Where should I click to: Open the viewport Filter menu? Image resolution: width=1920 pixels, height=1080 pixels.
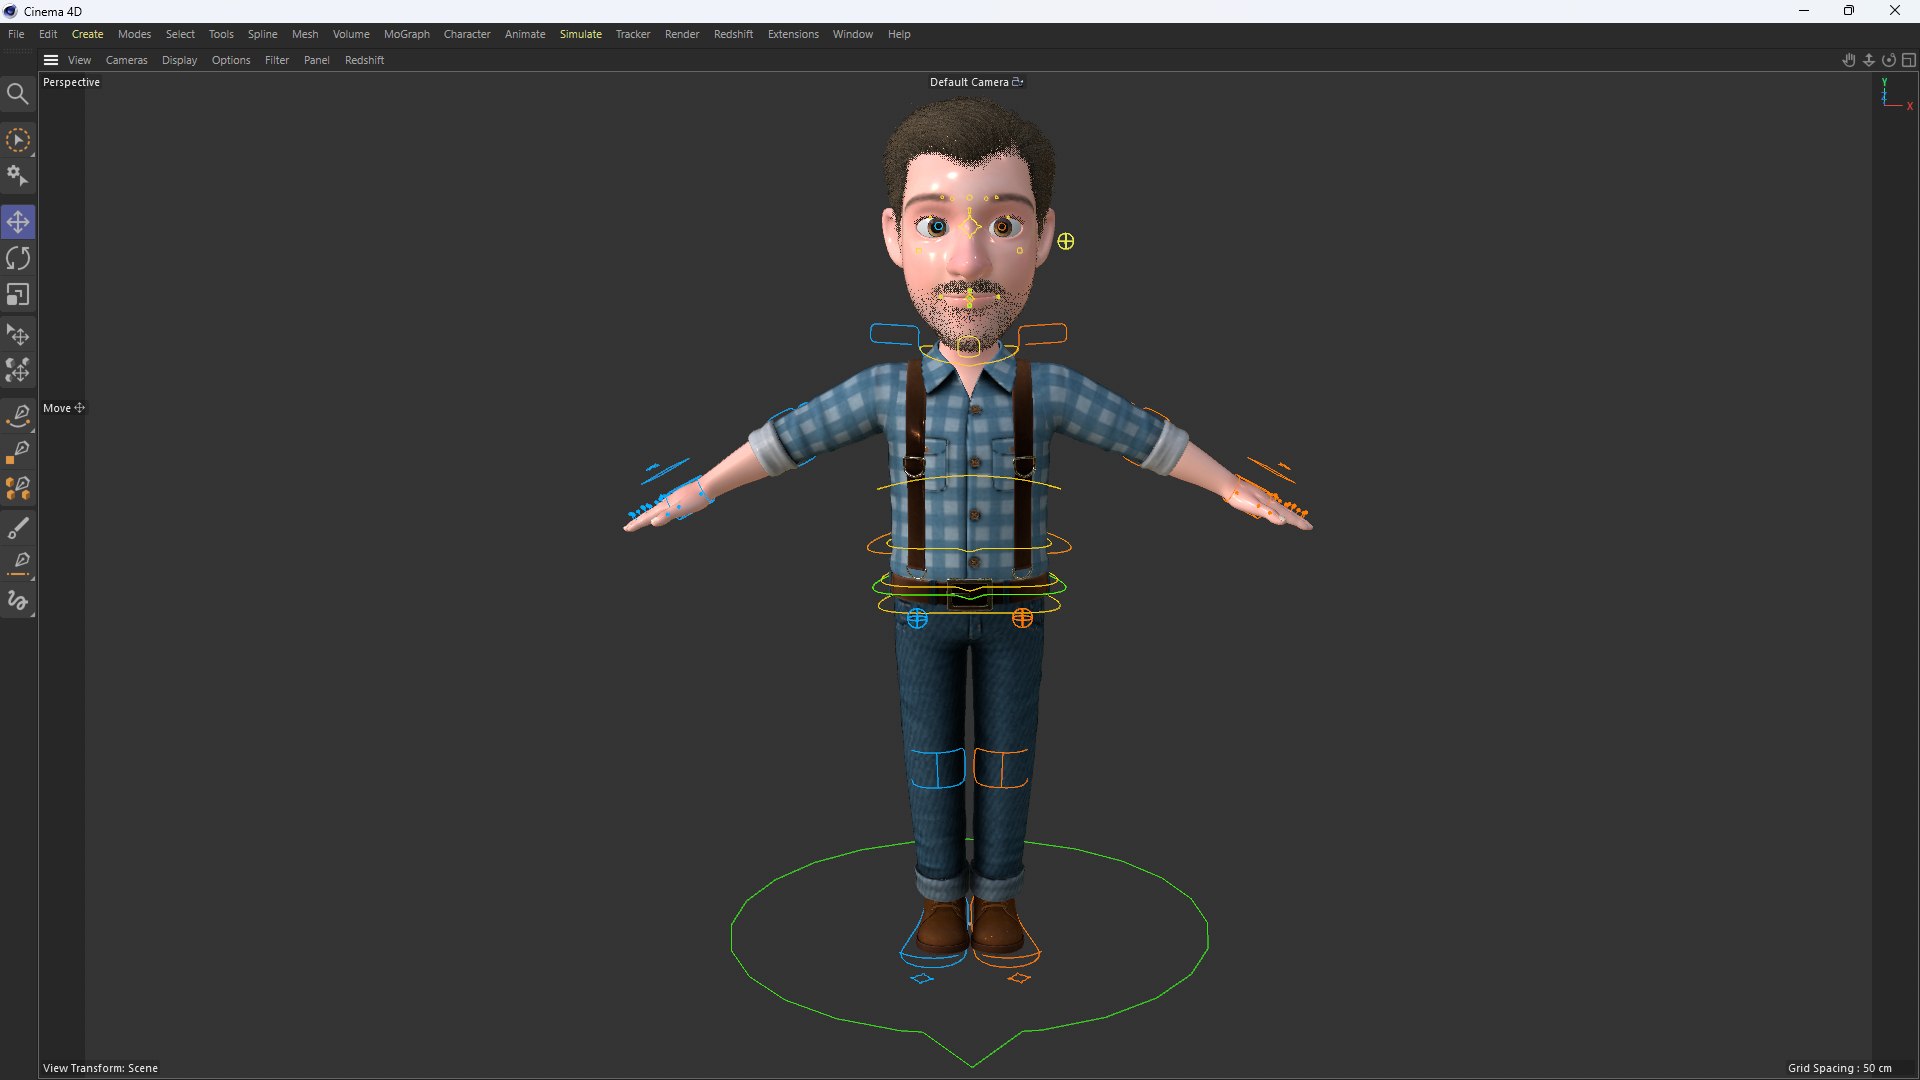tap(277, 60)
